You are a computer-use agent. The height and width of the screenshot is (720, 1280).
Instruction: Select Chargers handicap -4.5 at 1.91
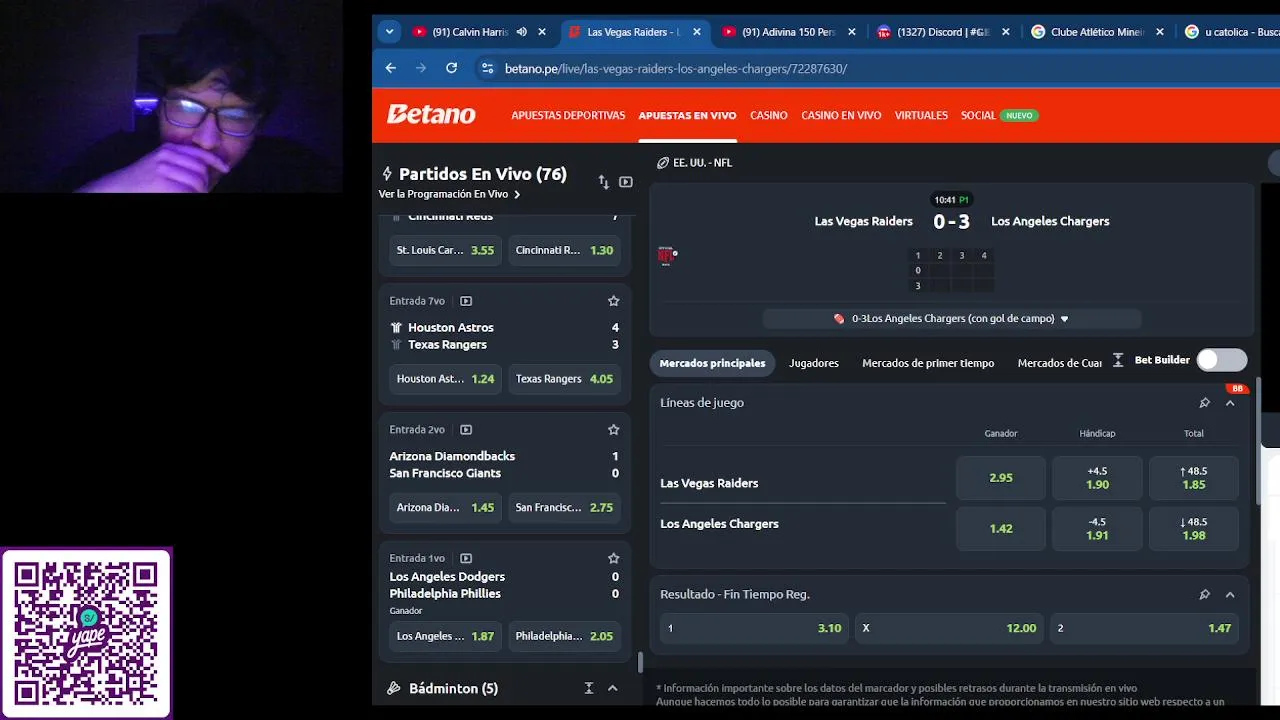[x=1097, y=529]
